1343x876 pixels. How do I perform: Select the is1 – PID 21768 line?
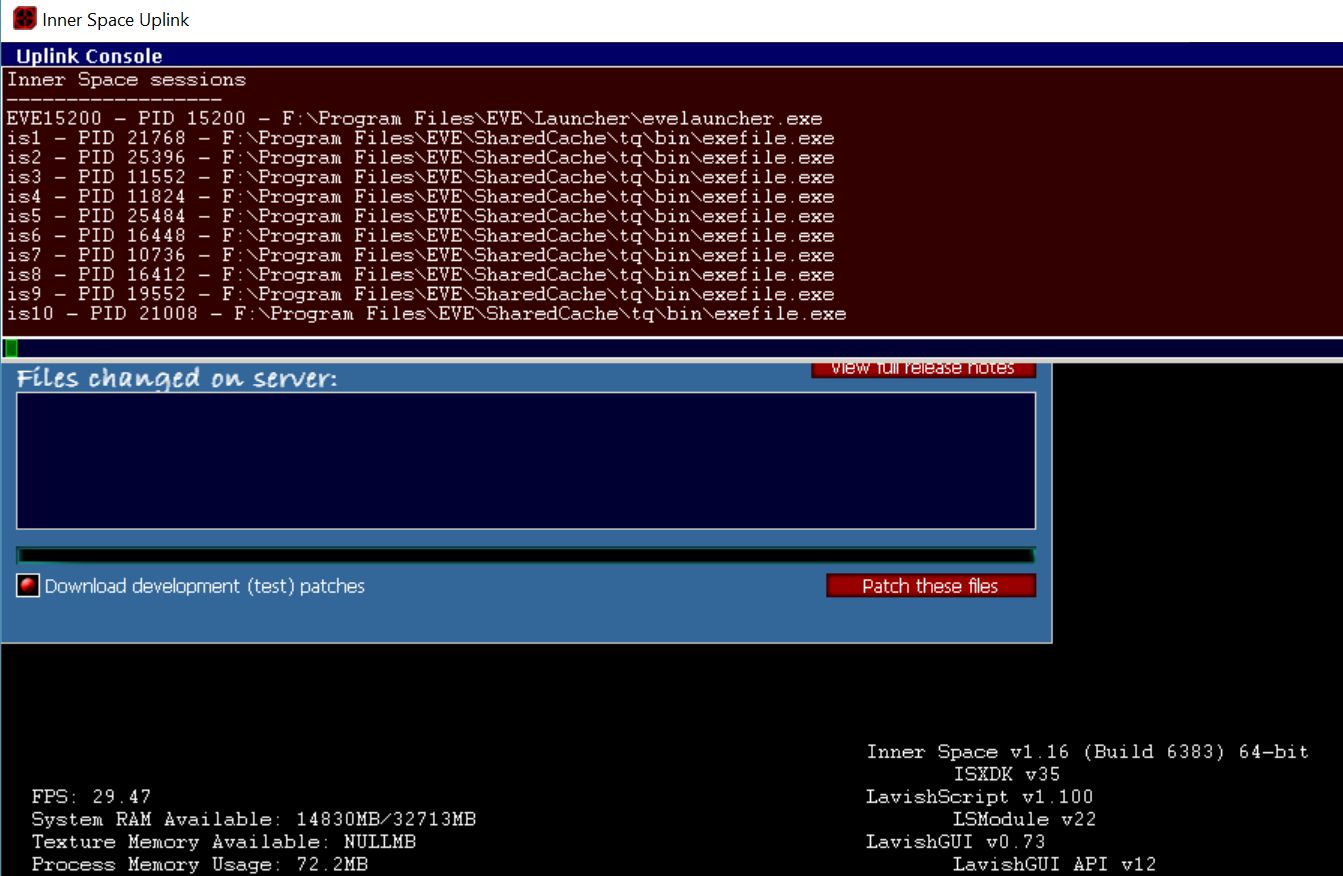(x=420, y=138)
